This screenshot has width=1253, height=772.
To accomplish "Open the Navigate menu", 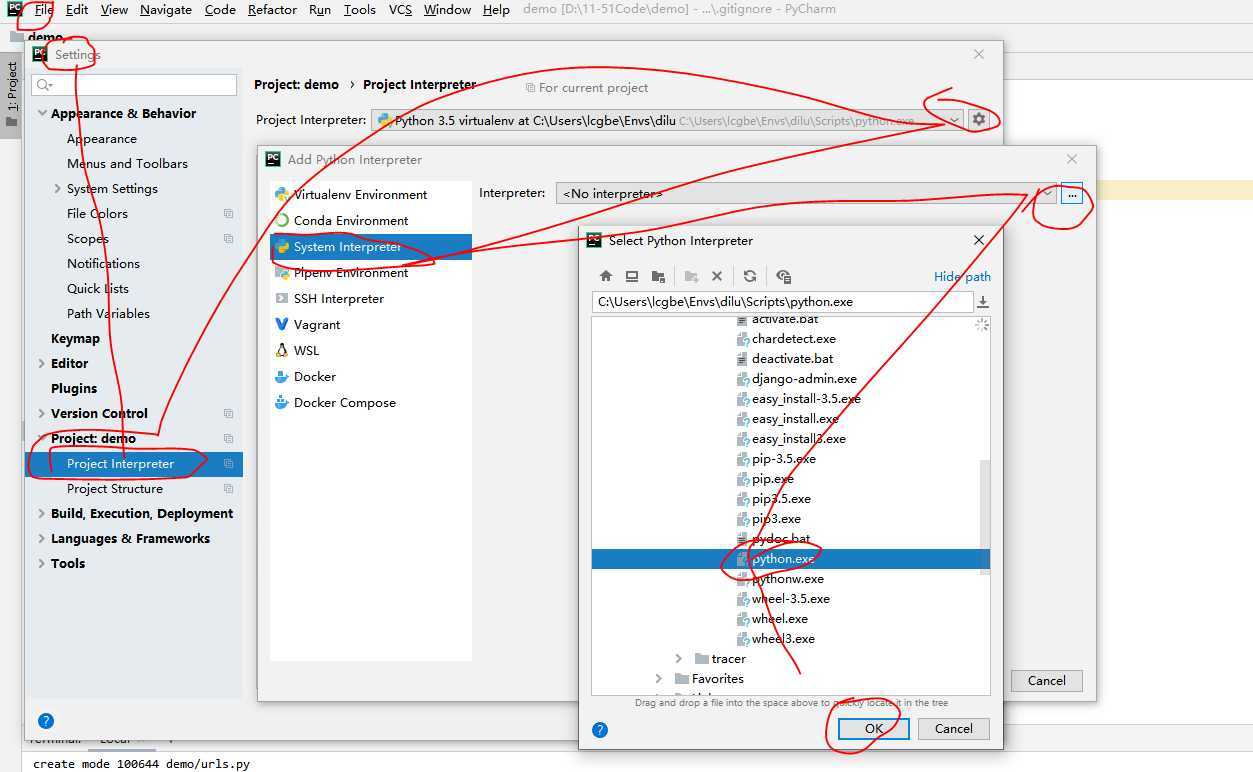I will (x=166, y=10).
